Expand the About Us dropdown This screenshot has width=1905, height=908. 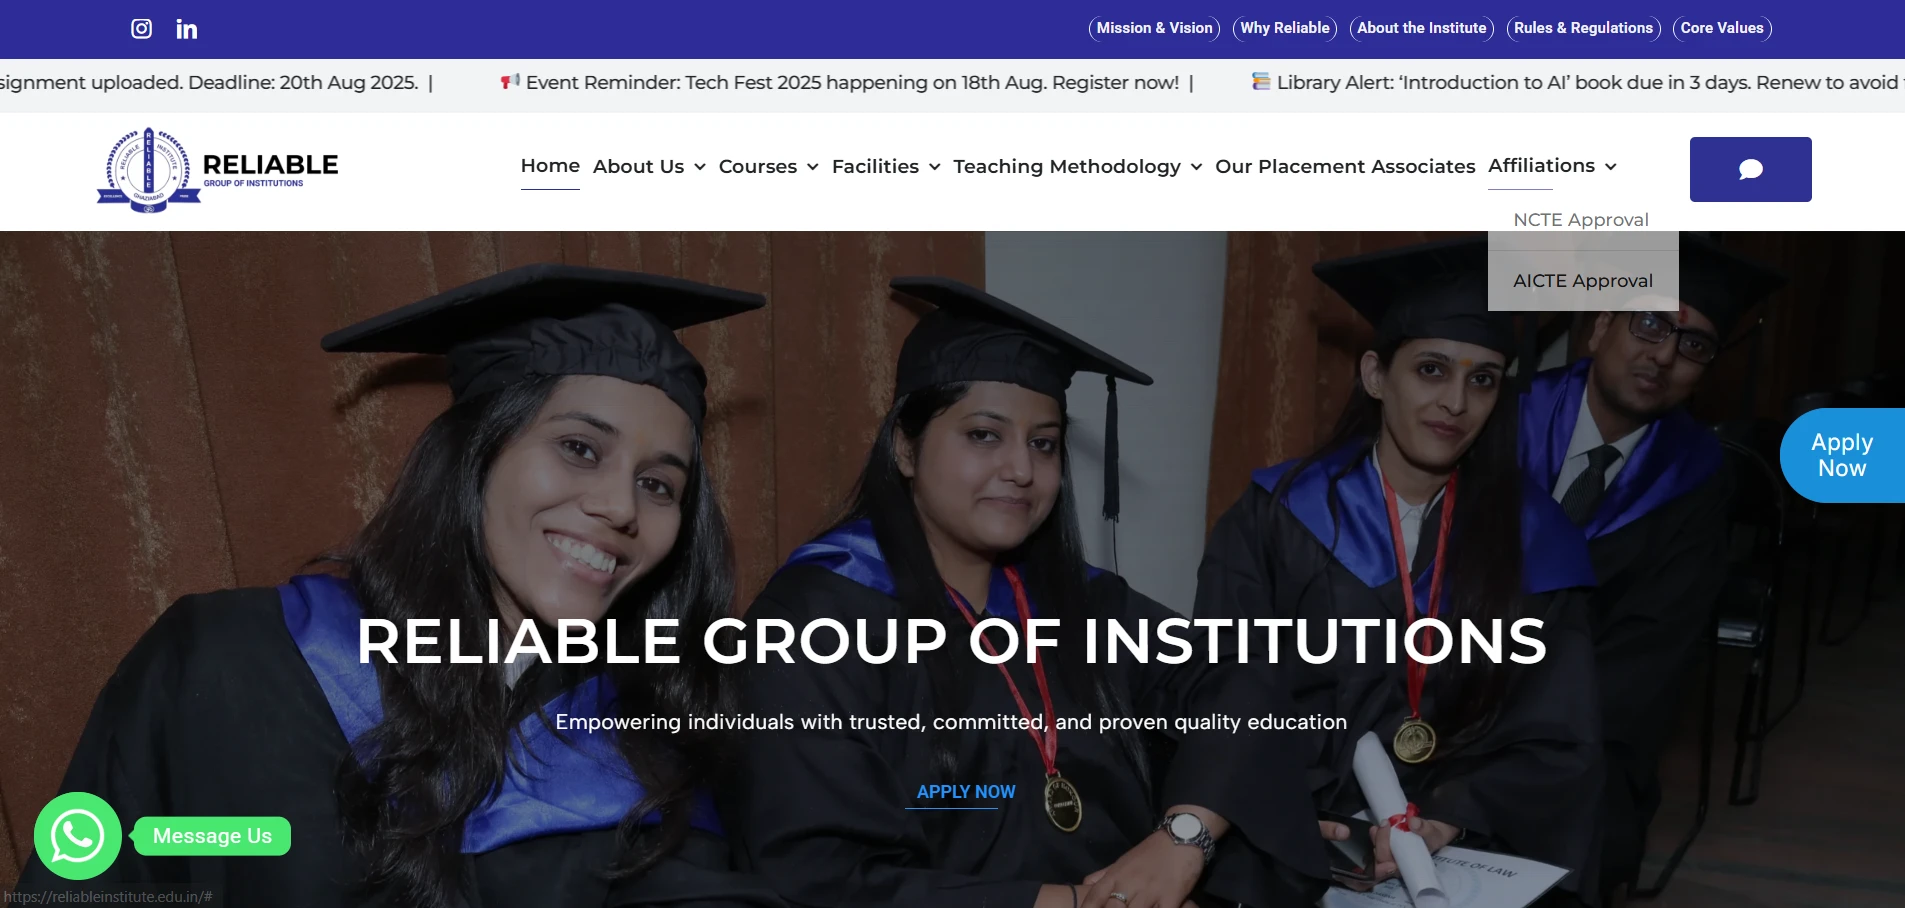[649, 166]
